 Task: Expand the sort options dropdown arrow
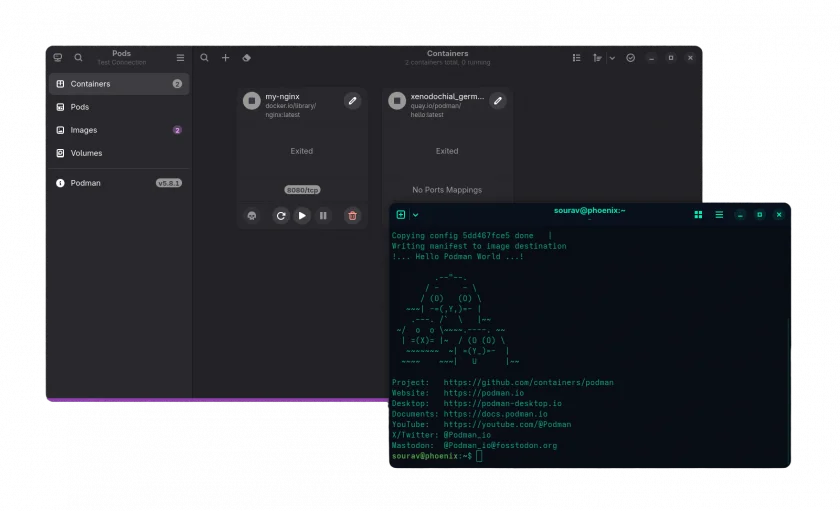click(612, 58)
